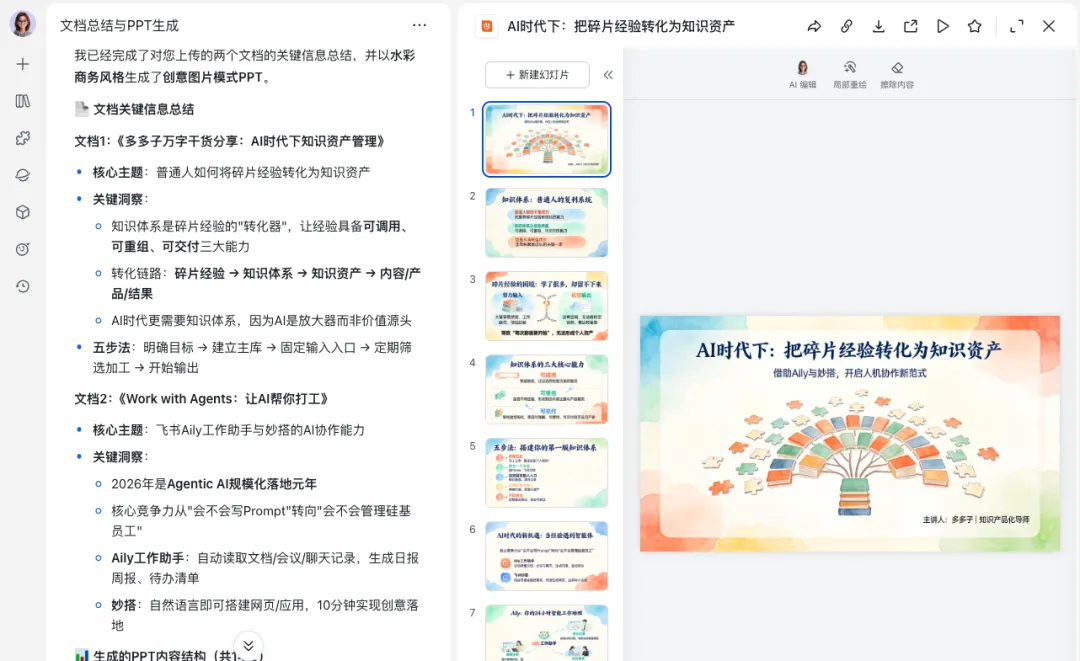
Task: Click 文档2 Work with Agents line
Action: 201,399
